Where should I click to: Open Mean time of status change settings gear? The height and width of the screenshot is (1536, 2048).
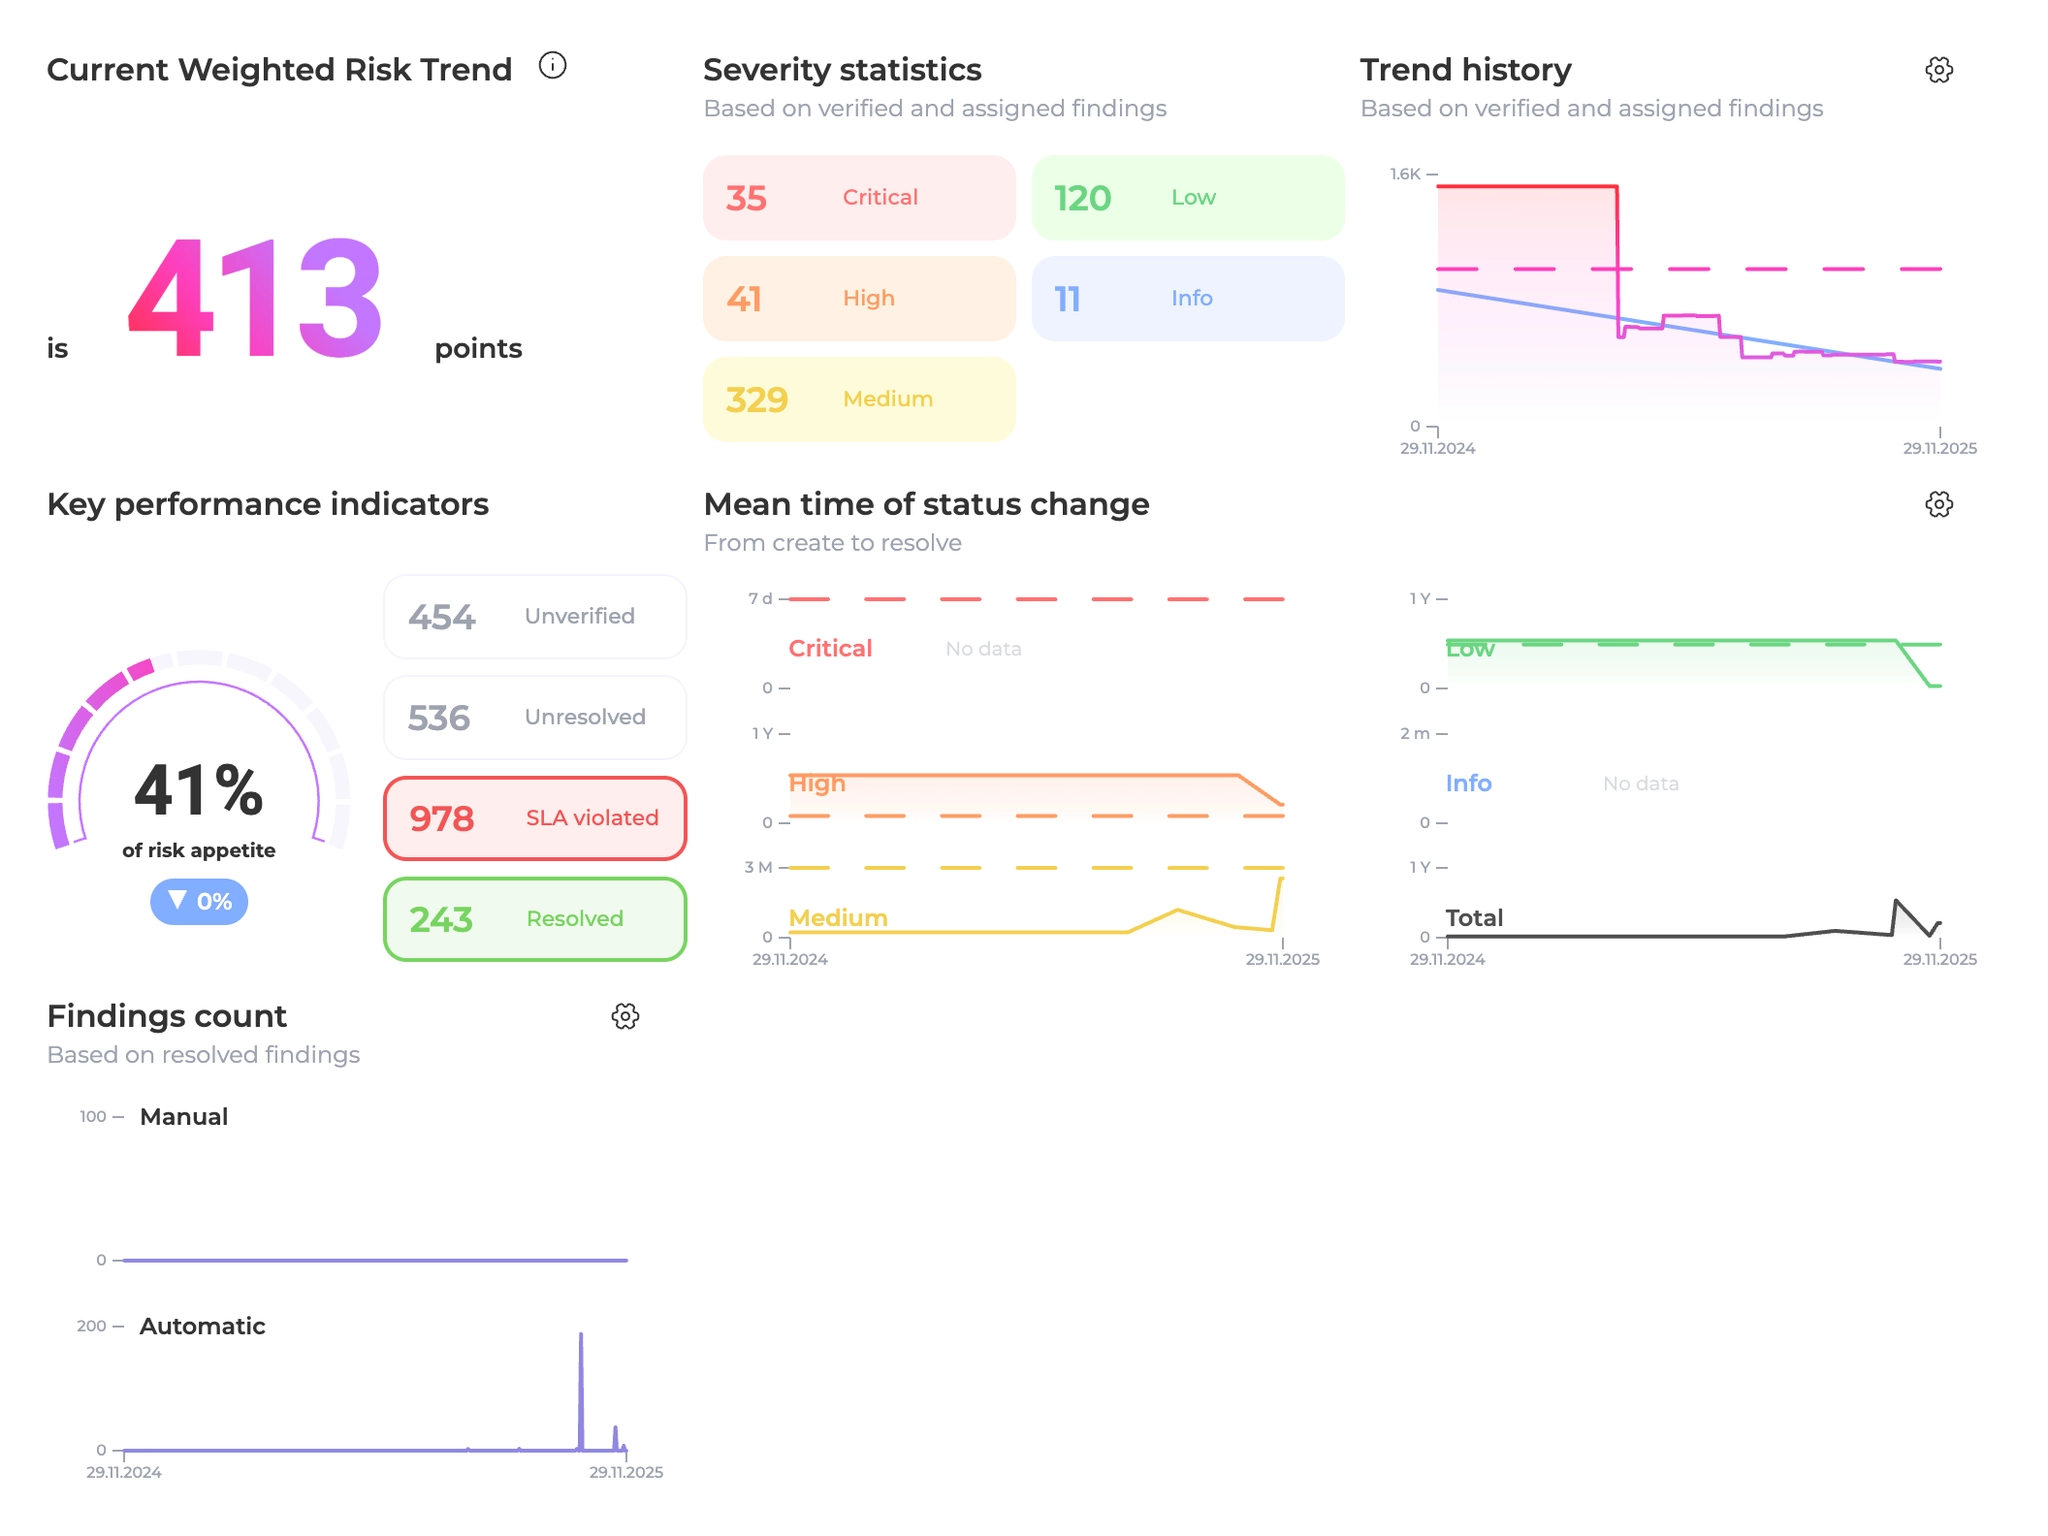(x=1938, y=504)
